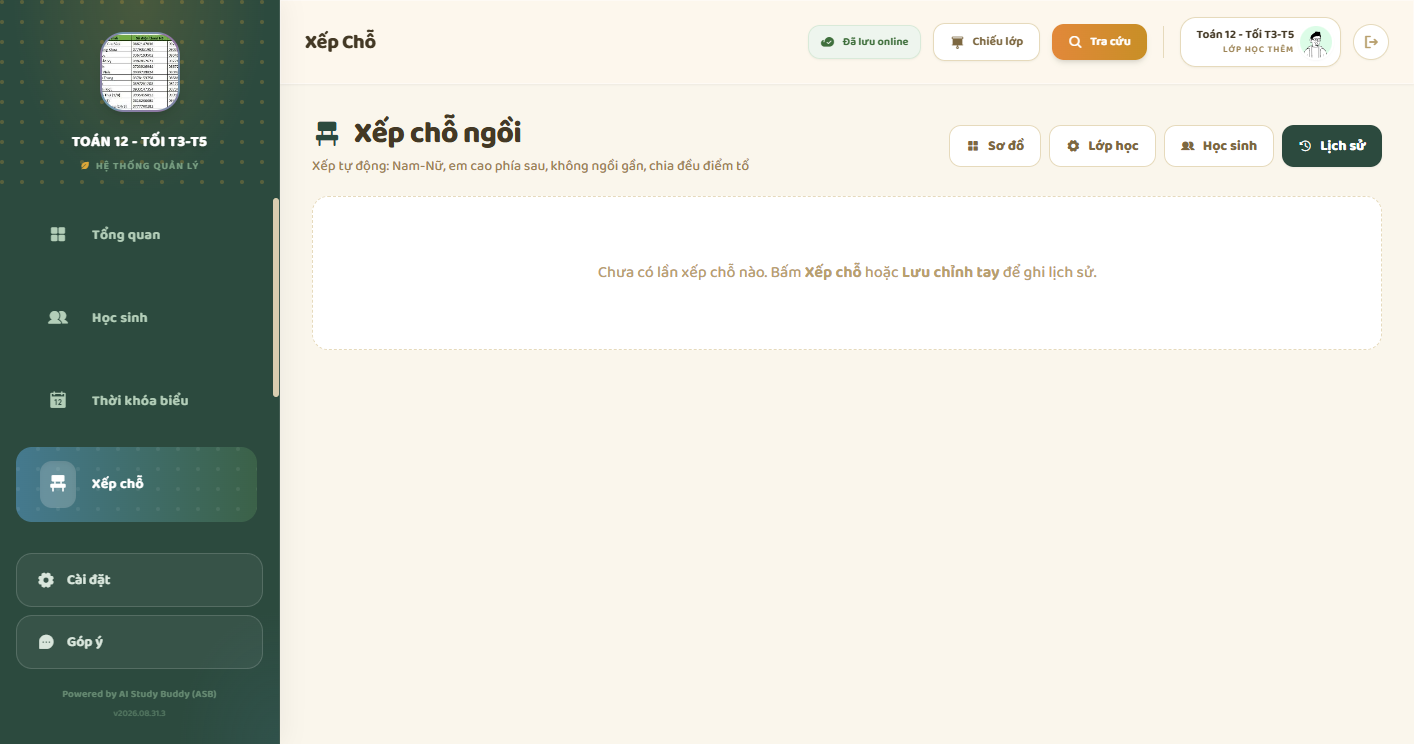
Task: Click the logout arrow icon
Action: point(1371,42)
